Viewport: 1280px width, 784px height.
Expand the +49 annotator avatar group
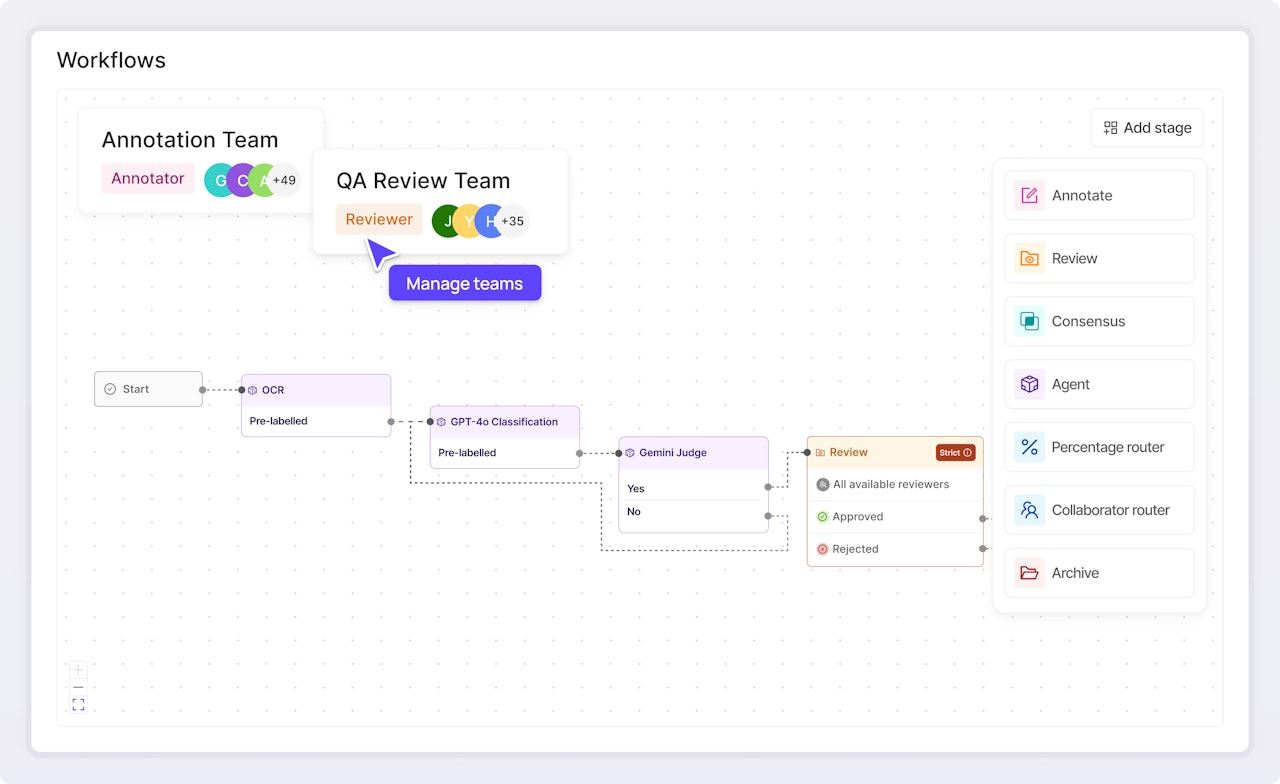point(283,180)
